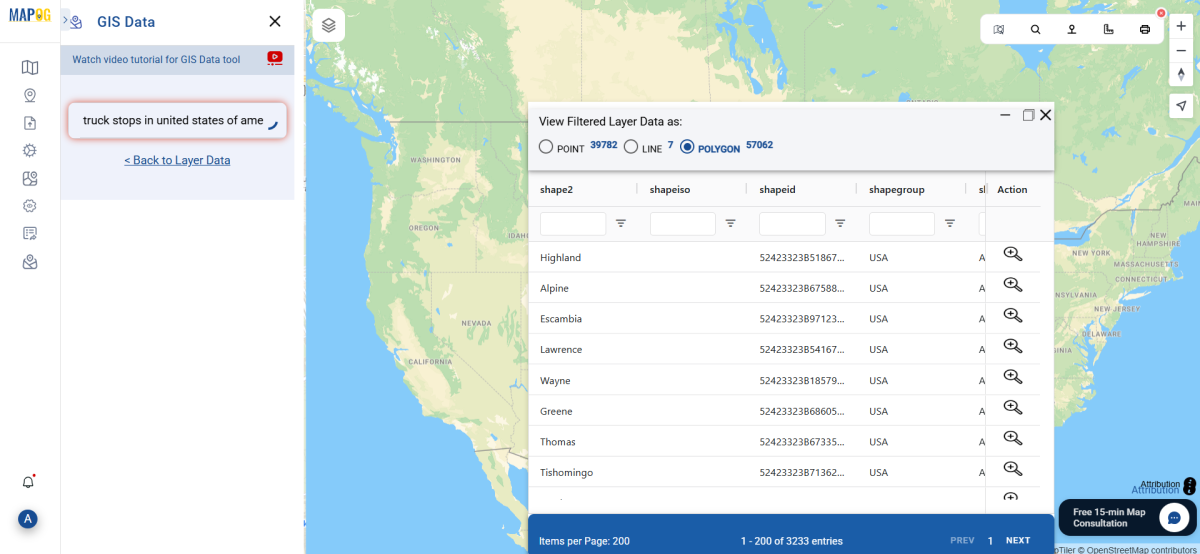Zoom in on the map
Viewport: 1200px width, 554px height.
tap(1181, 26)
